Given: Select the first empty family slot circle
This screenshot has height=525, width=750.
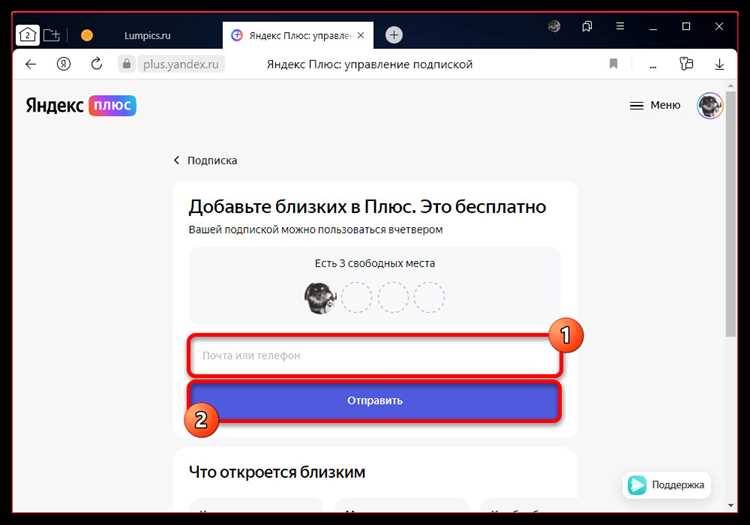Looking at the screenshot, I should coord(356,297).
